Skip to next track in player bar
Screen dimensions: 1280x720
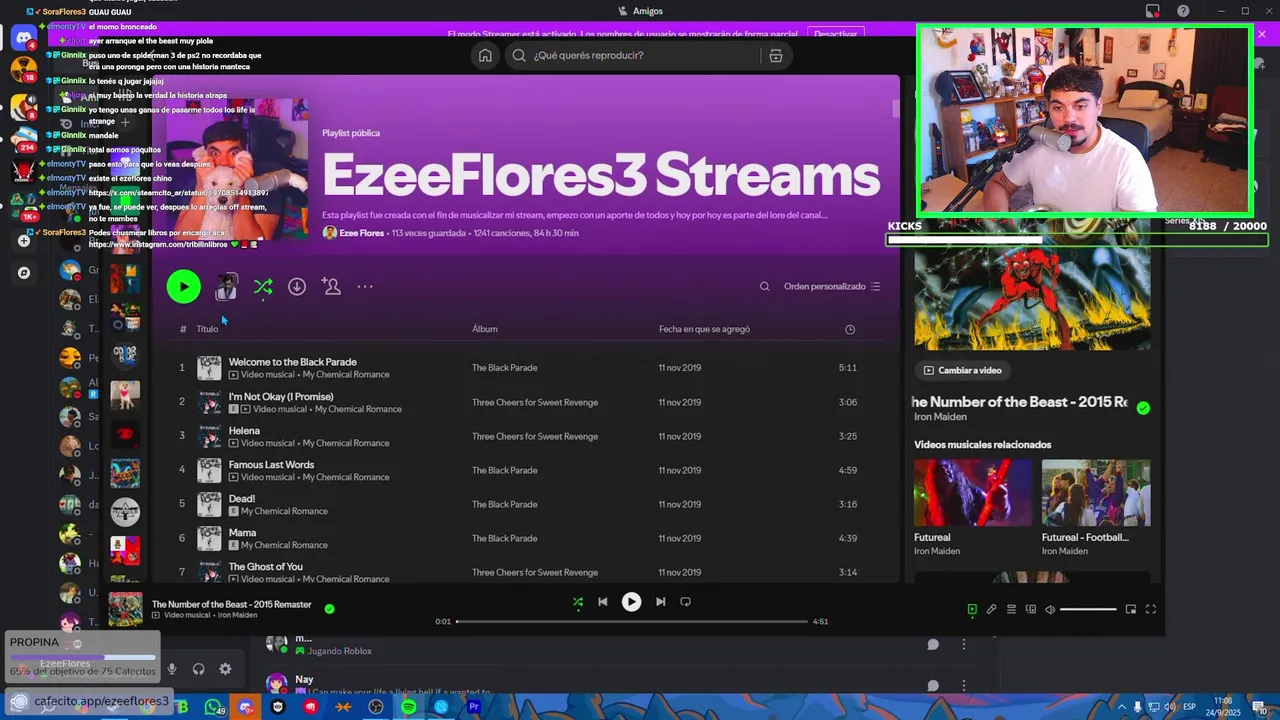660,602
